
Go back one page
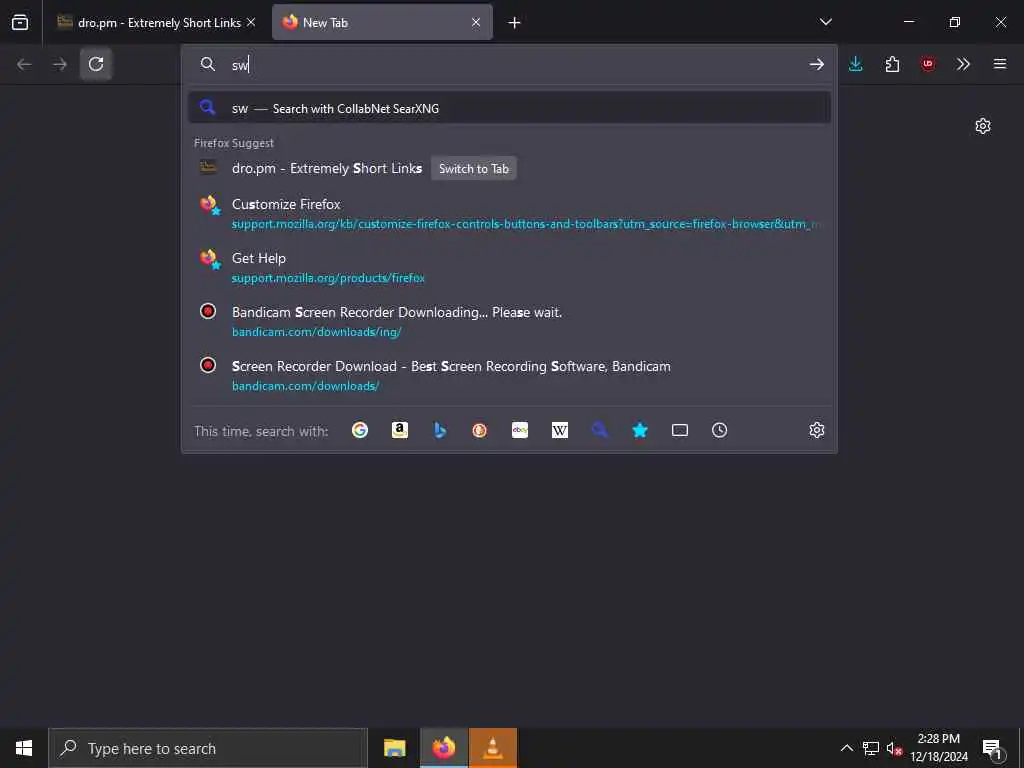point(24,64)
